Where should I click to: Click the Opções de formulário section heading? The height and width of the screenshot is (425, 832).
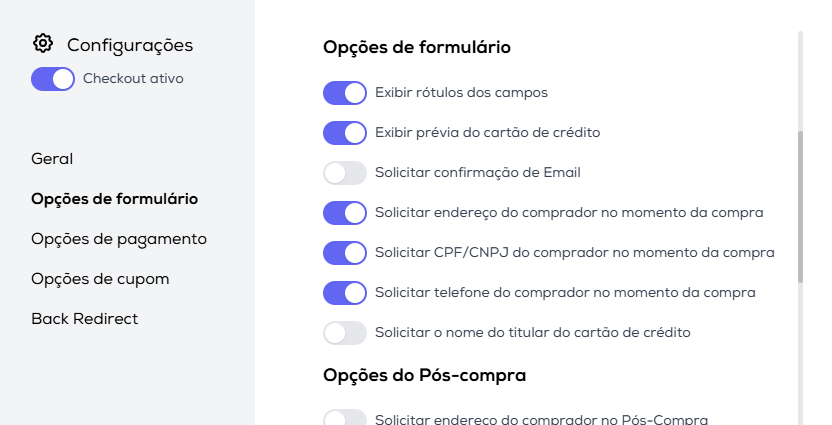coord(417,47)
